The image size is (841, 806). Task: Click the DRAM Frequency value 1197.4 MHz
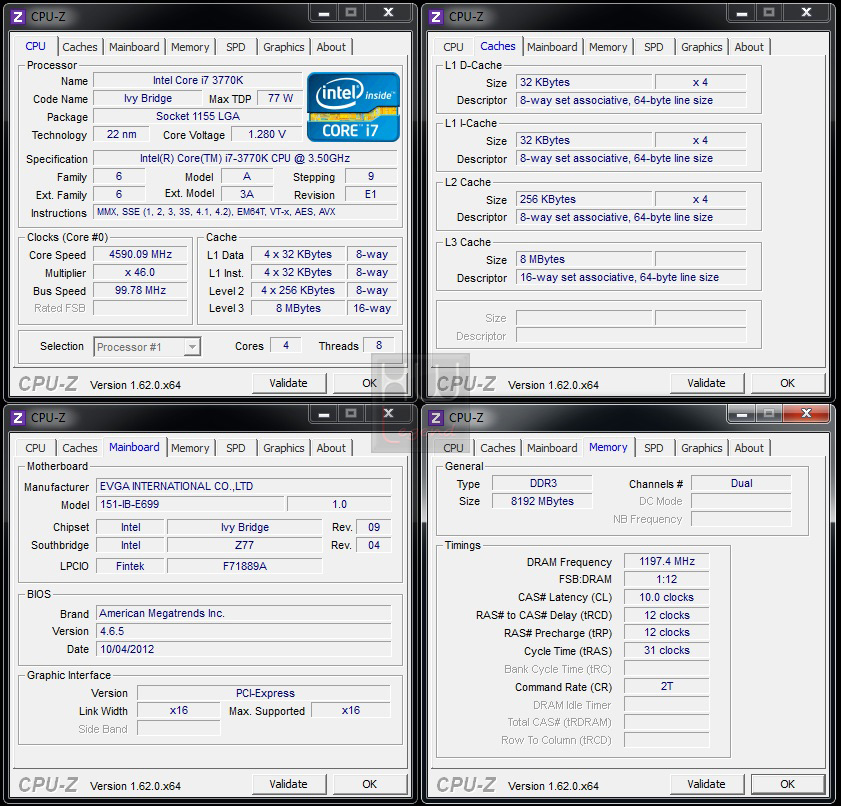[667, 561]
